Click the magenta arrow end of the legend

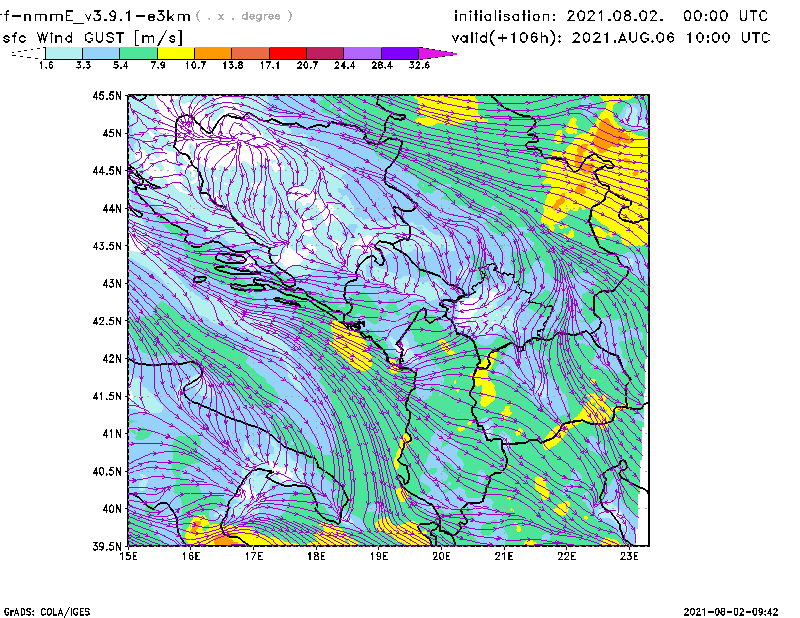(x=437, y=53)
